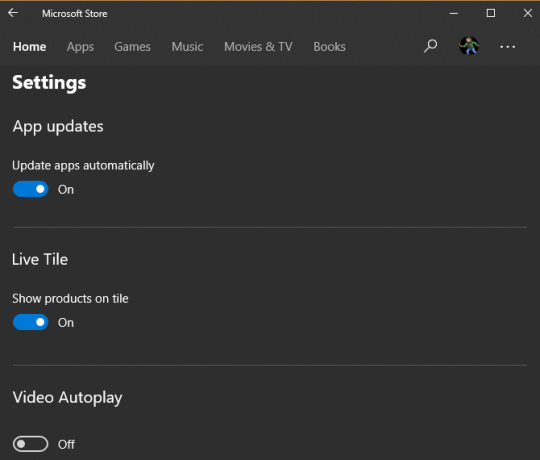This screenshot has height=460, width=540.
Task: Click the Show products on tile label
Action: (x=70, y=299)
